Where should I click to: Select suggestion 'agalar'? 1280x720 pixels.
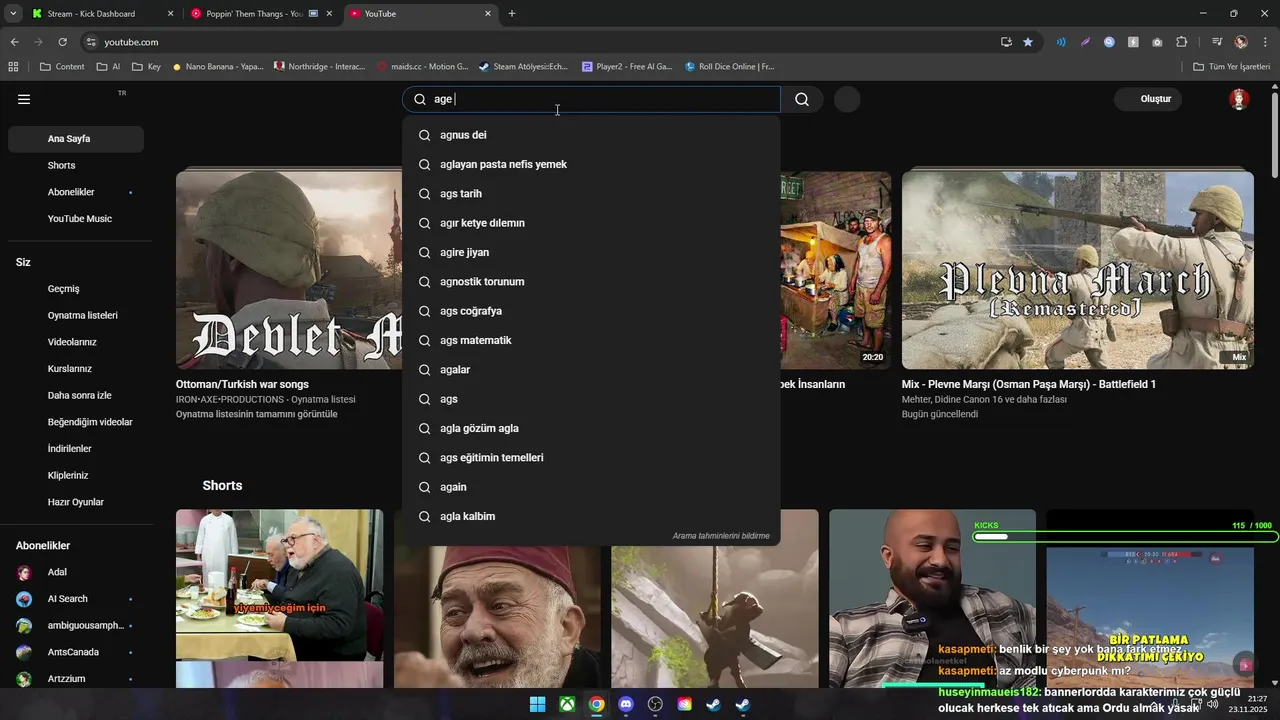tap(591, 370)
